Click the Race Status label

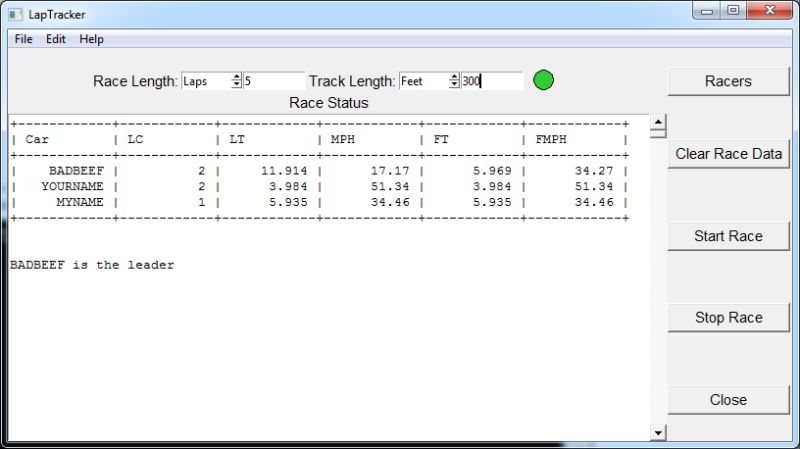[329, 103]
